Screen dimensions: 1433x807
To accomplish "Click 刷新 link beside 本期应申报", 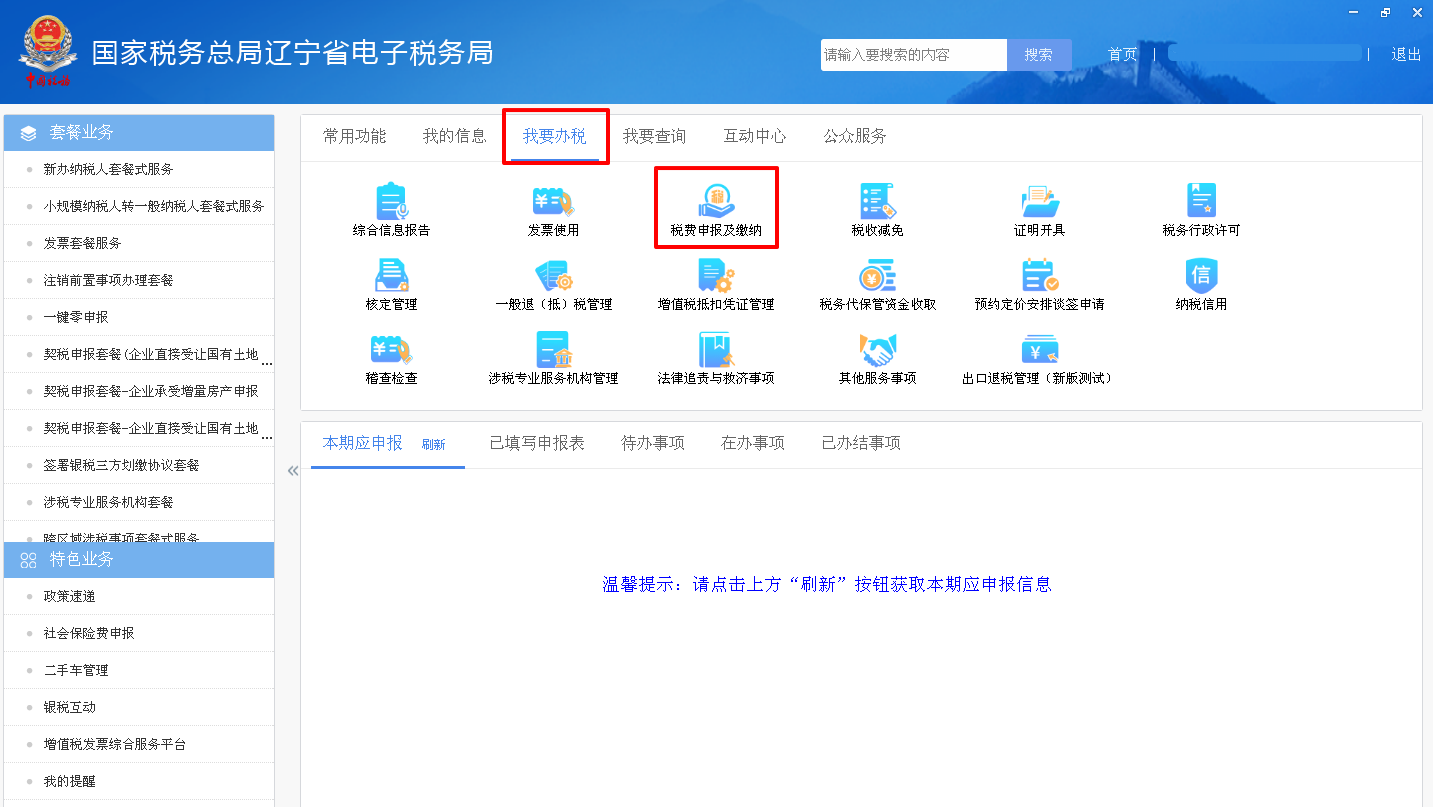I will point(433,445).
